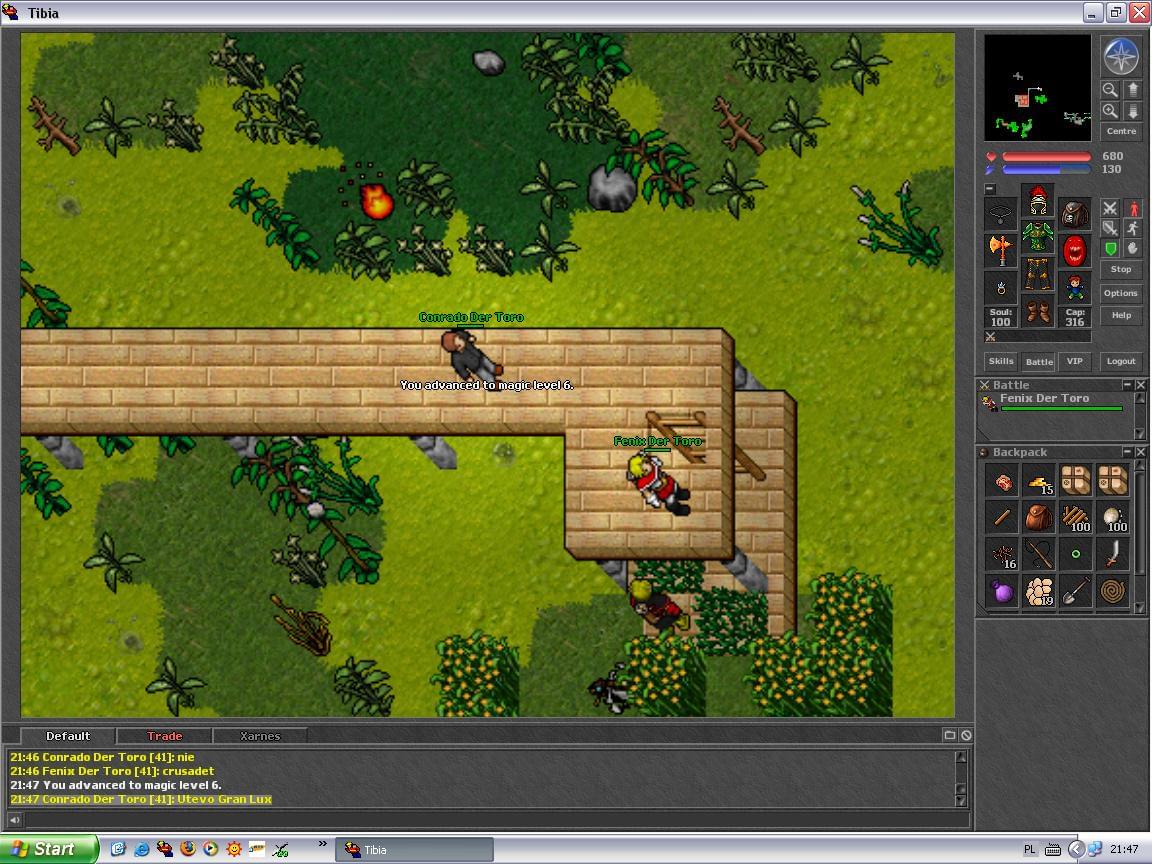The image size is (1152, 864).
Task: Click the open channel list icon
Action: pos(949,735)
